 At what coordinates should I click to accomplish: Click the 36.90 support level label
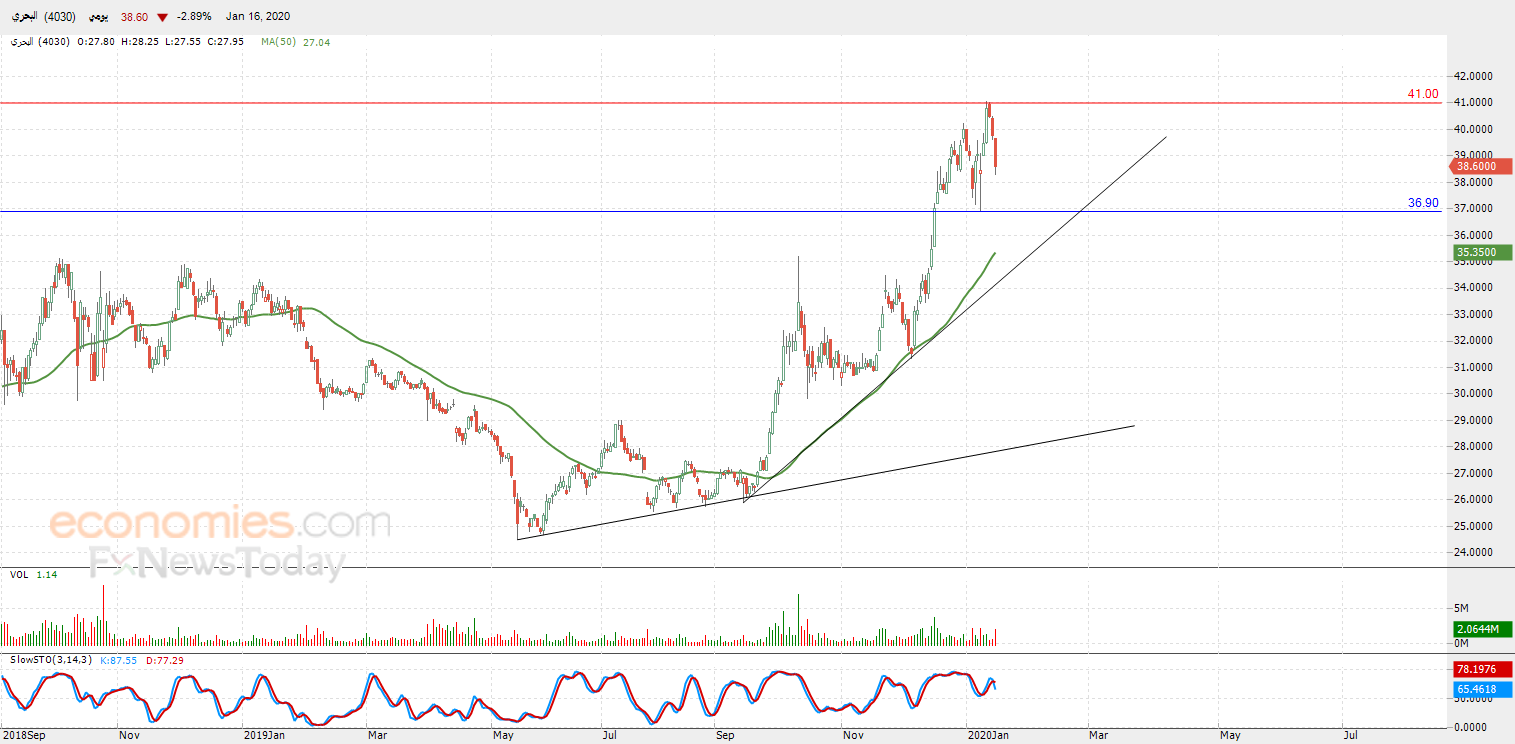pyautogui.click(x=1422, y=203)
